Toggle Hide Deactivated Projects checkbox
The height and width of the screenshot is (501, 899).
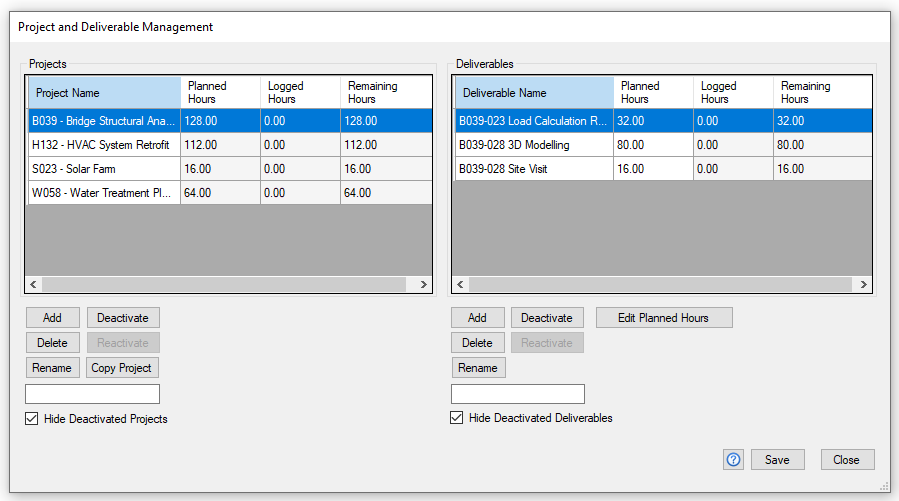tap(32, 418)
